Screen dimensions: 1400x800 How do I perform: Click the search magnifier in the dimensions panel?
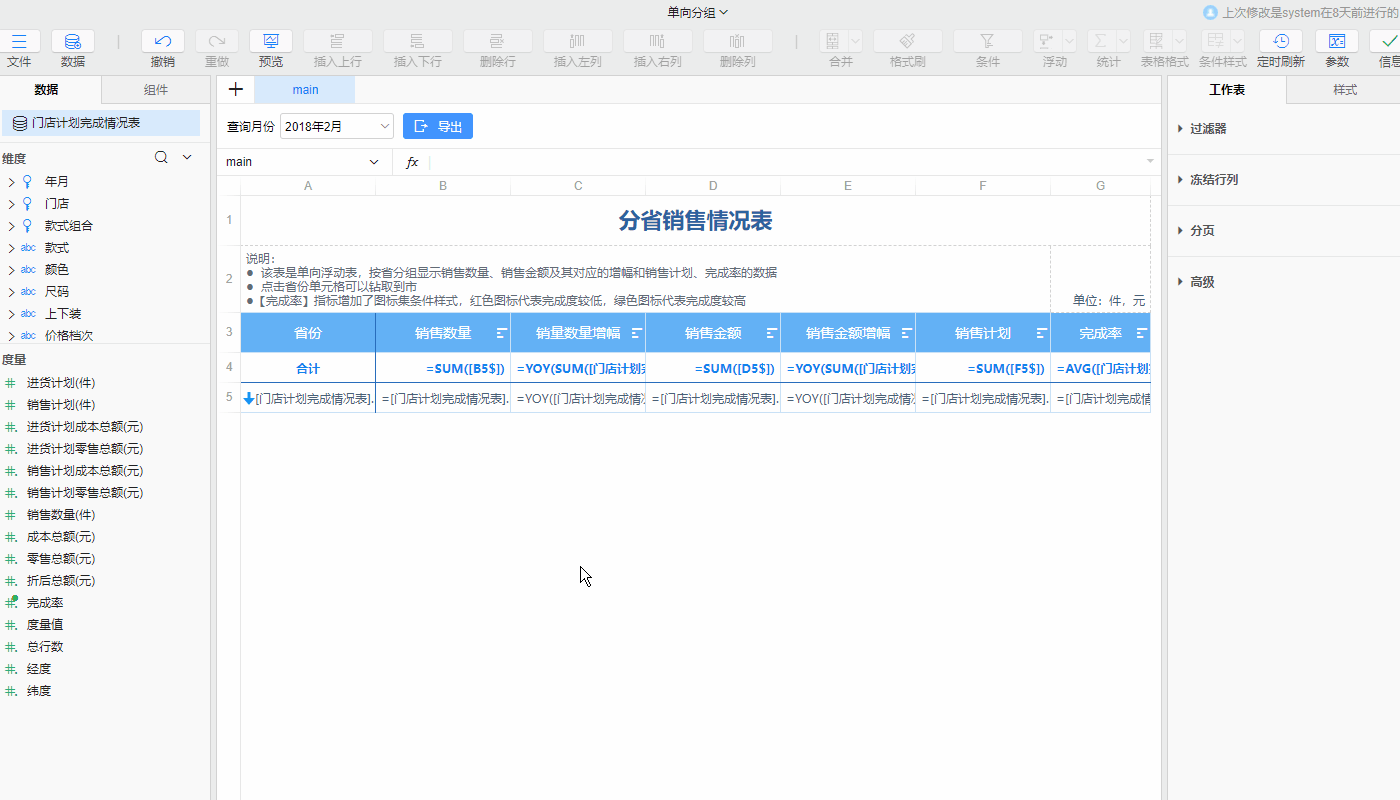(x=160, y=157)
